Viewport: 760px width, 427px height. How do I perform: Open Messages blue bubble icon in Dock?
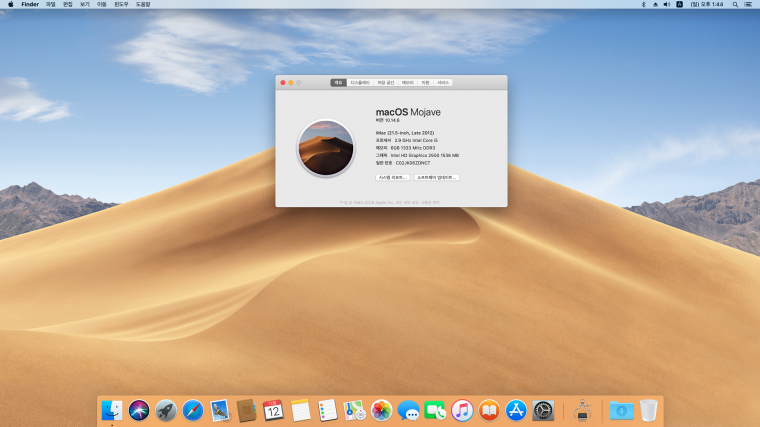click(409, 411)
